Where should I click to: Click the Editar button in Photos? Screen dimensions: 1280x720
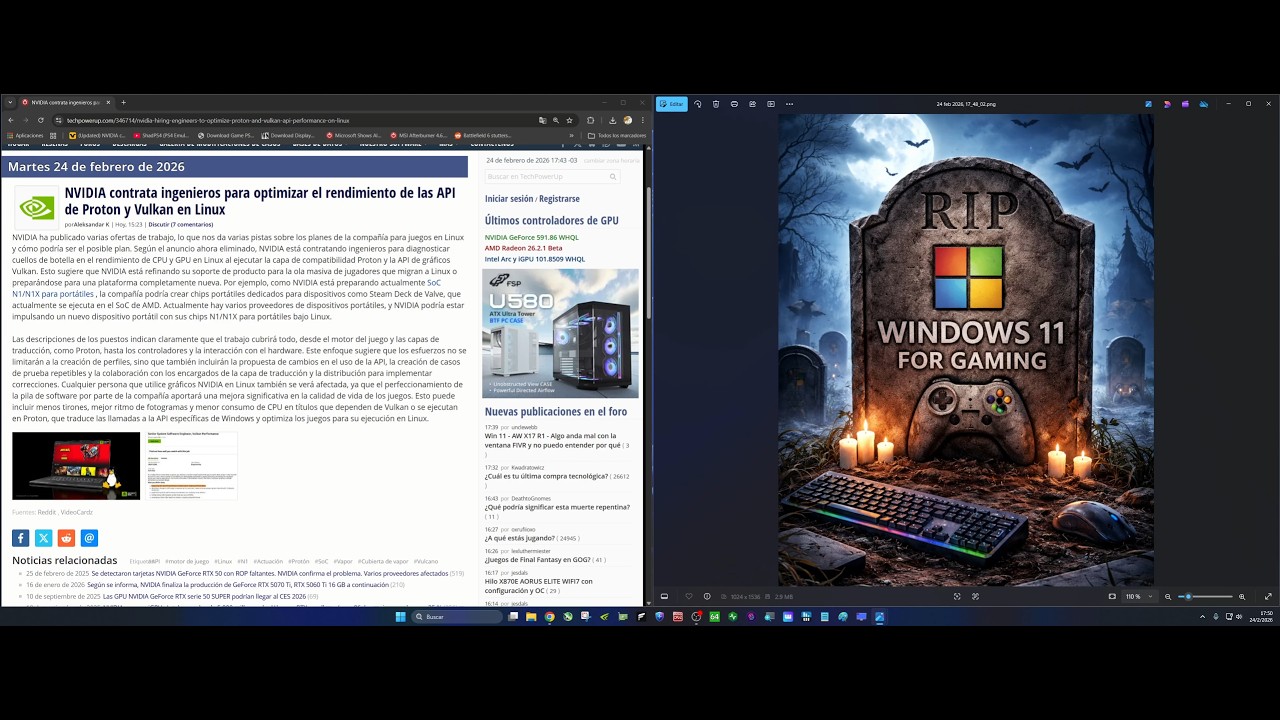671,104
